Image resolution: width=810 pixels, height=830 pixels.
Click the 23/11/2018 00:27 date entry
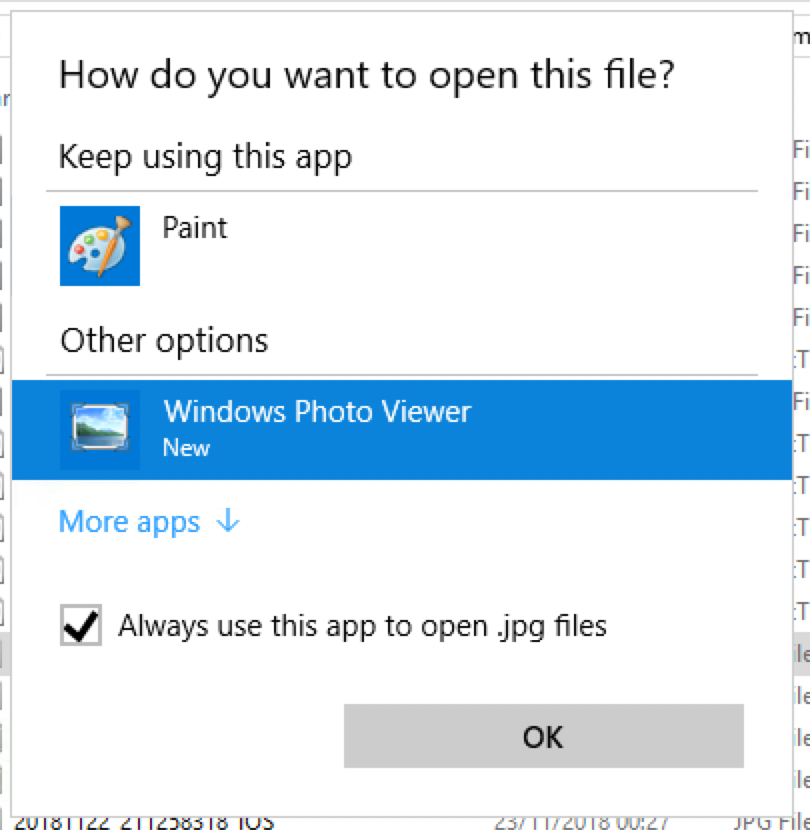point(580,823)
